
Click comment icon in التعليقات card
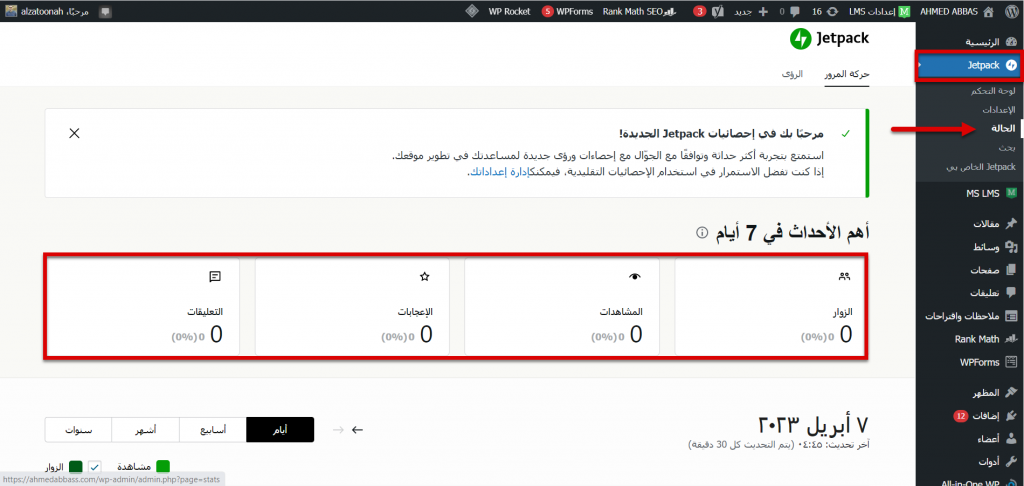(214, 276)
